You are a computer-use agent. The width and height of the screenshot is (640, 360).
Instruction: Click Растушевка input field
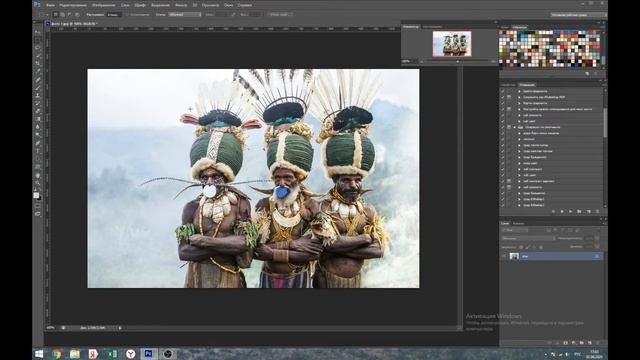pyautogui.click(x=114, y=14)
